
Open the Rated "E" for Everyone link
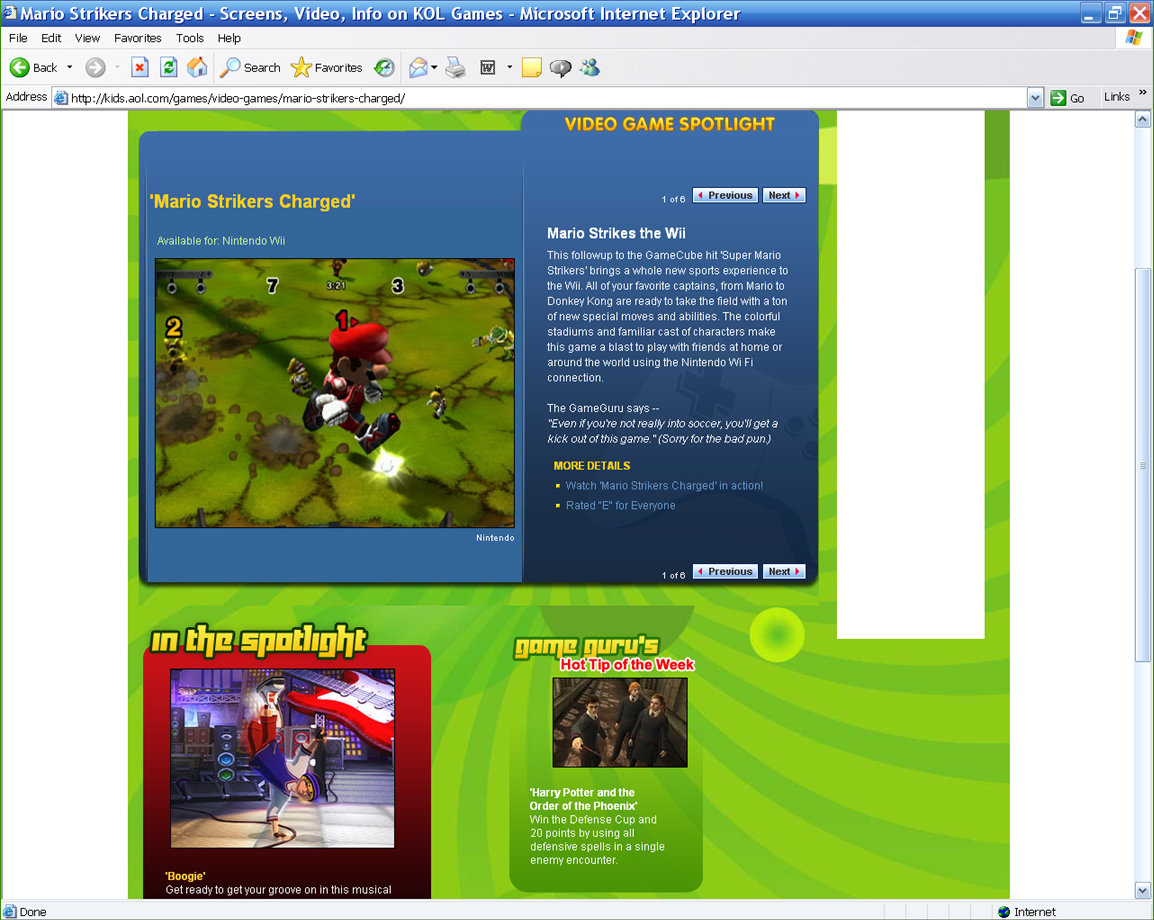(620, 506)
